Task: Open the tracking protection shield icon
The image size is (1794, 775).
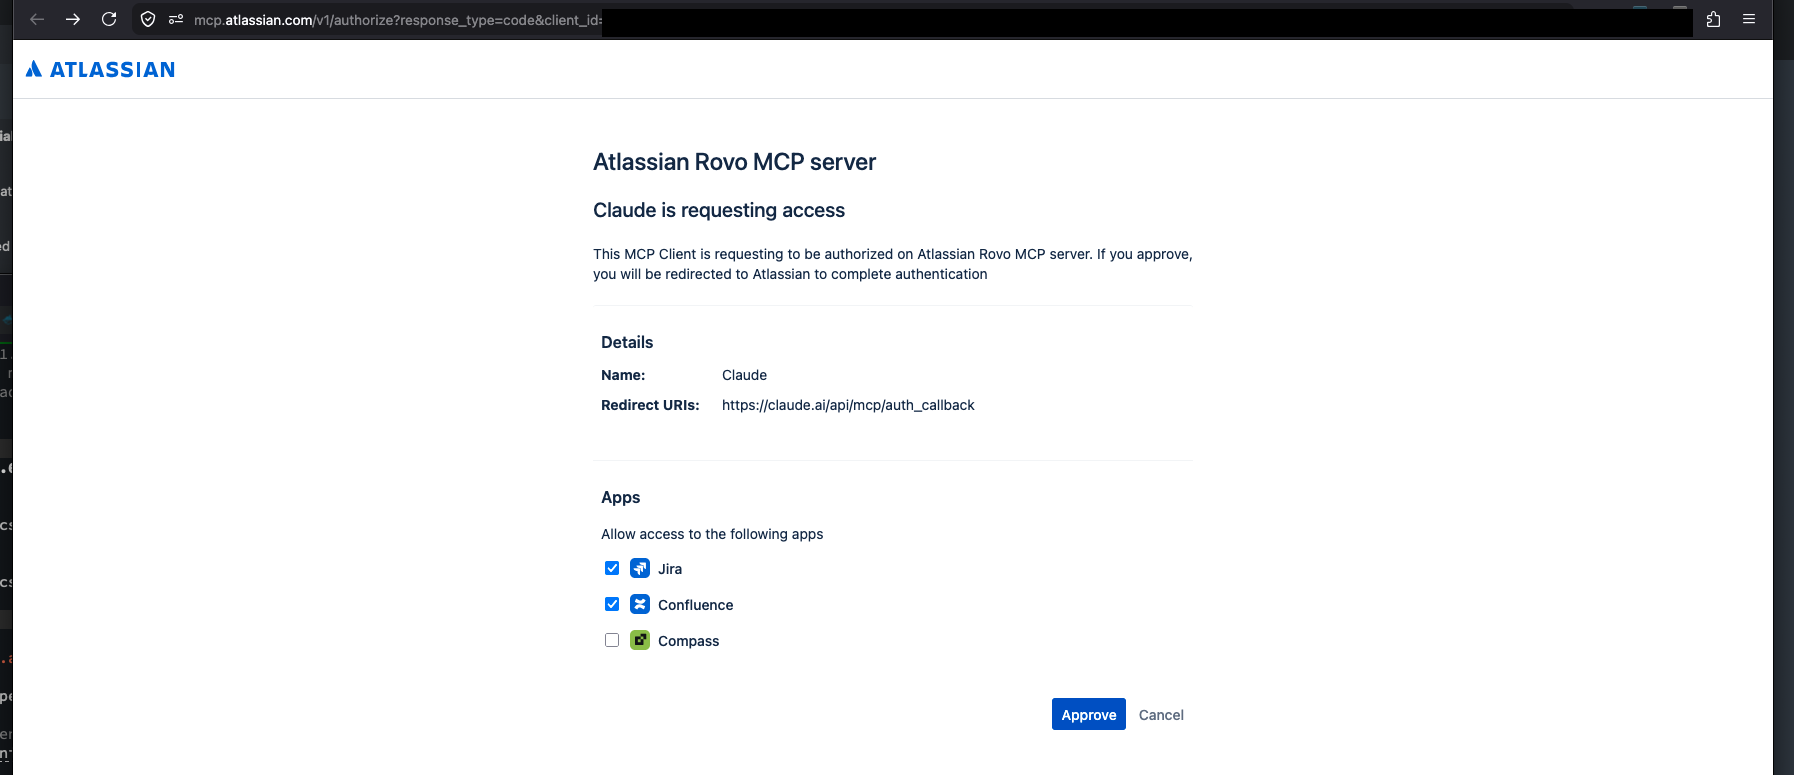Action: click(x=148, y=19)
